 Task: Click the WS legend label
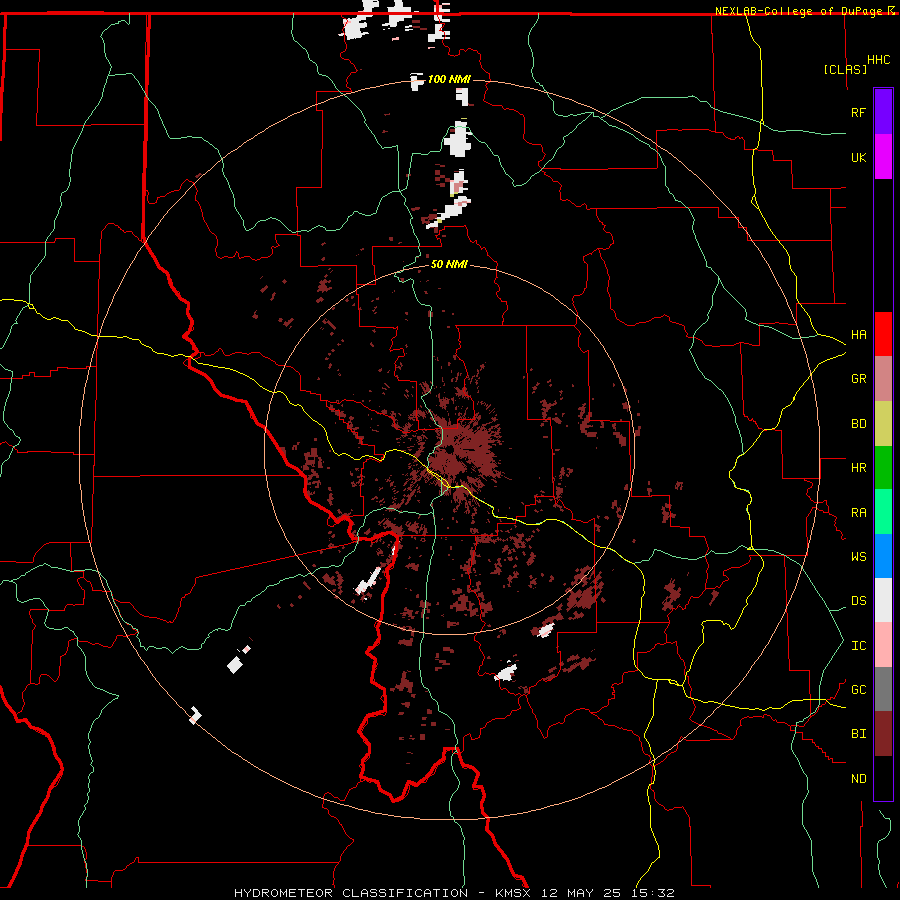click(x=858, y=557)
